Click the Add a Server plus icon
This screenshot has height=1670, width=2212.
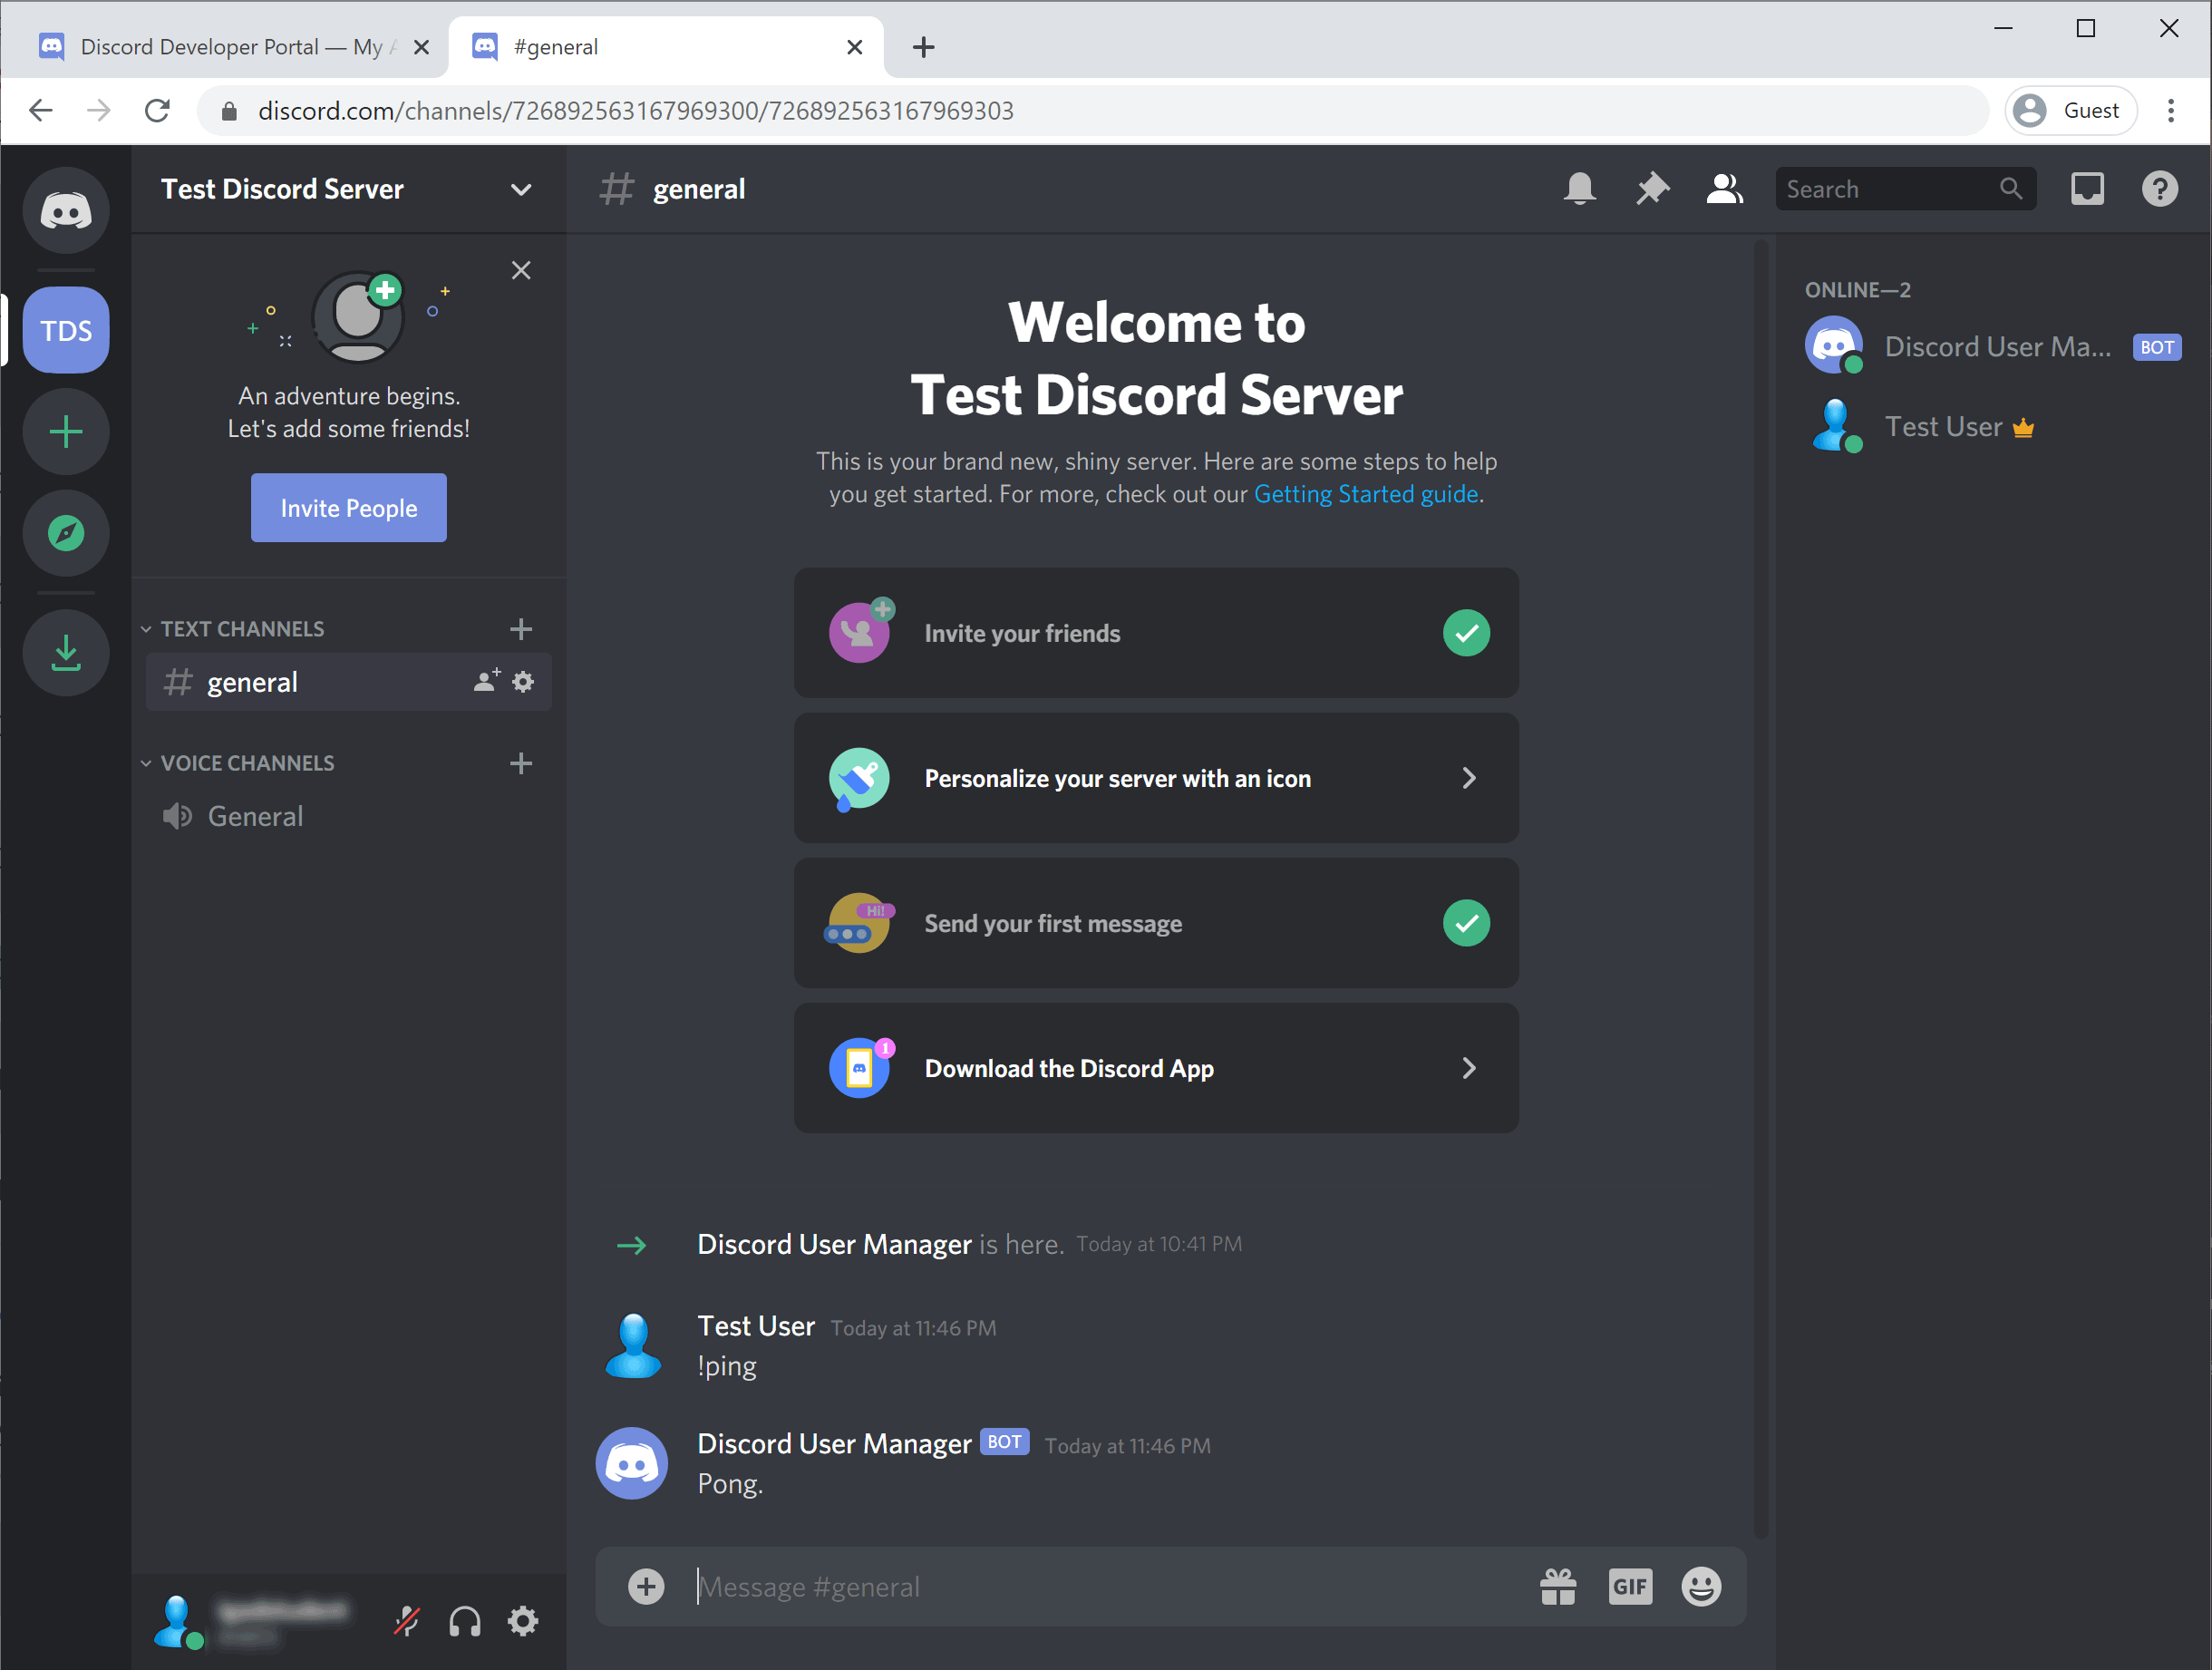66,432
